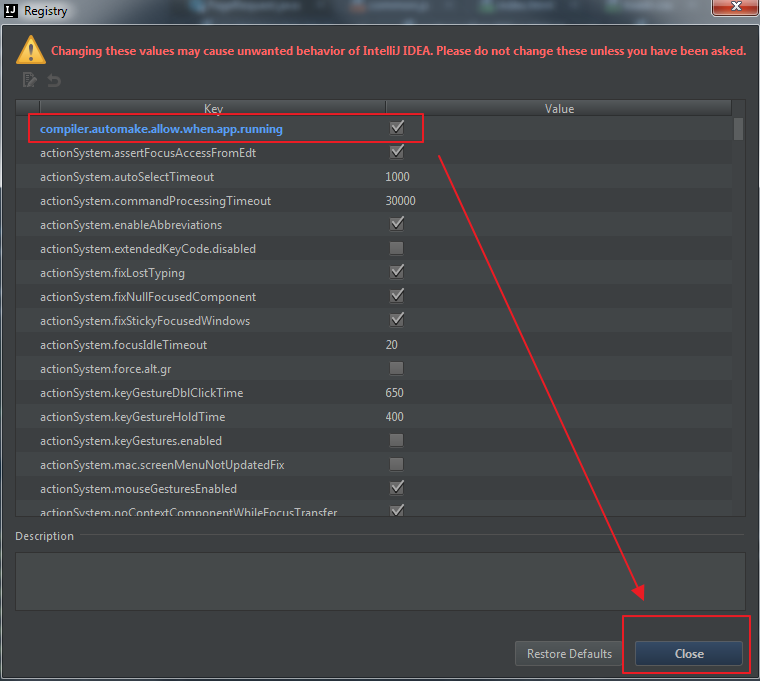Uncheck actionSystem.assertFocusAccessFromEdt checkbox
This screenshot has height=681, width=760.
[x=397, y=152]
